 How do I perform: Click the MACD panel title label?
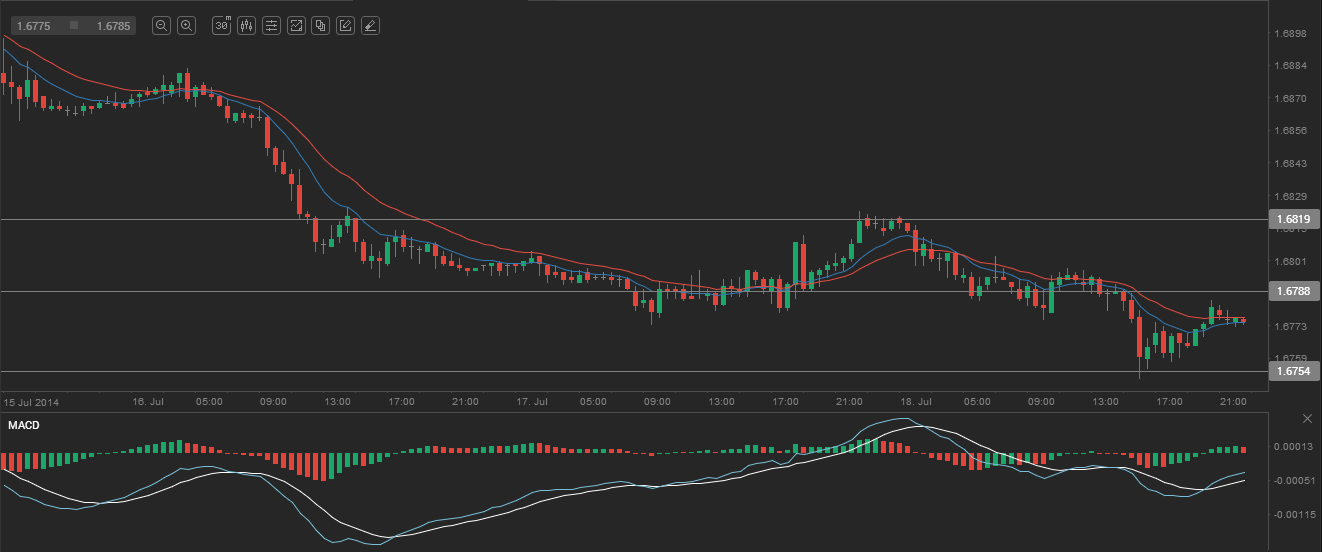23,426
